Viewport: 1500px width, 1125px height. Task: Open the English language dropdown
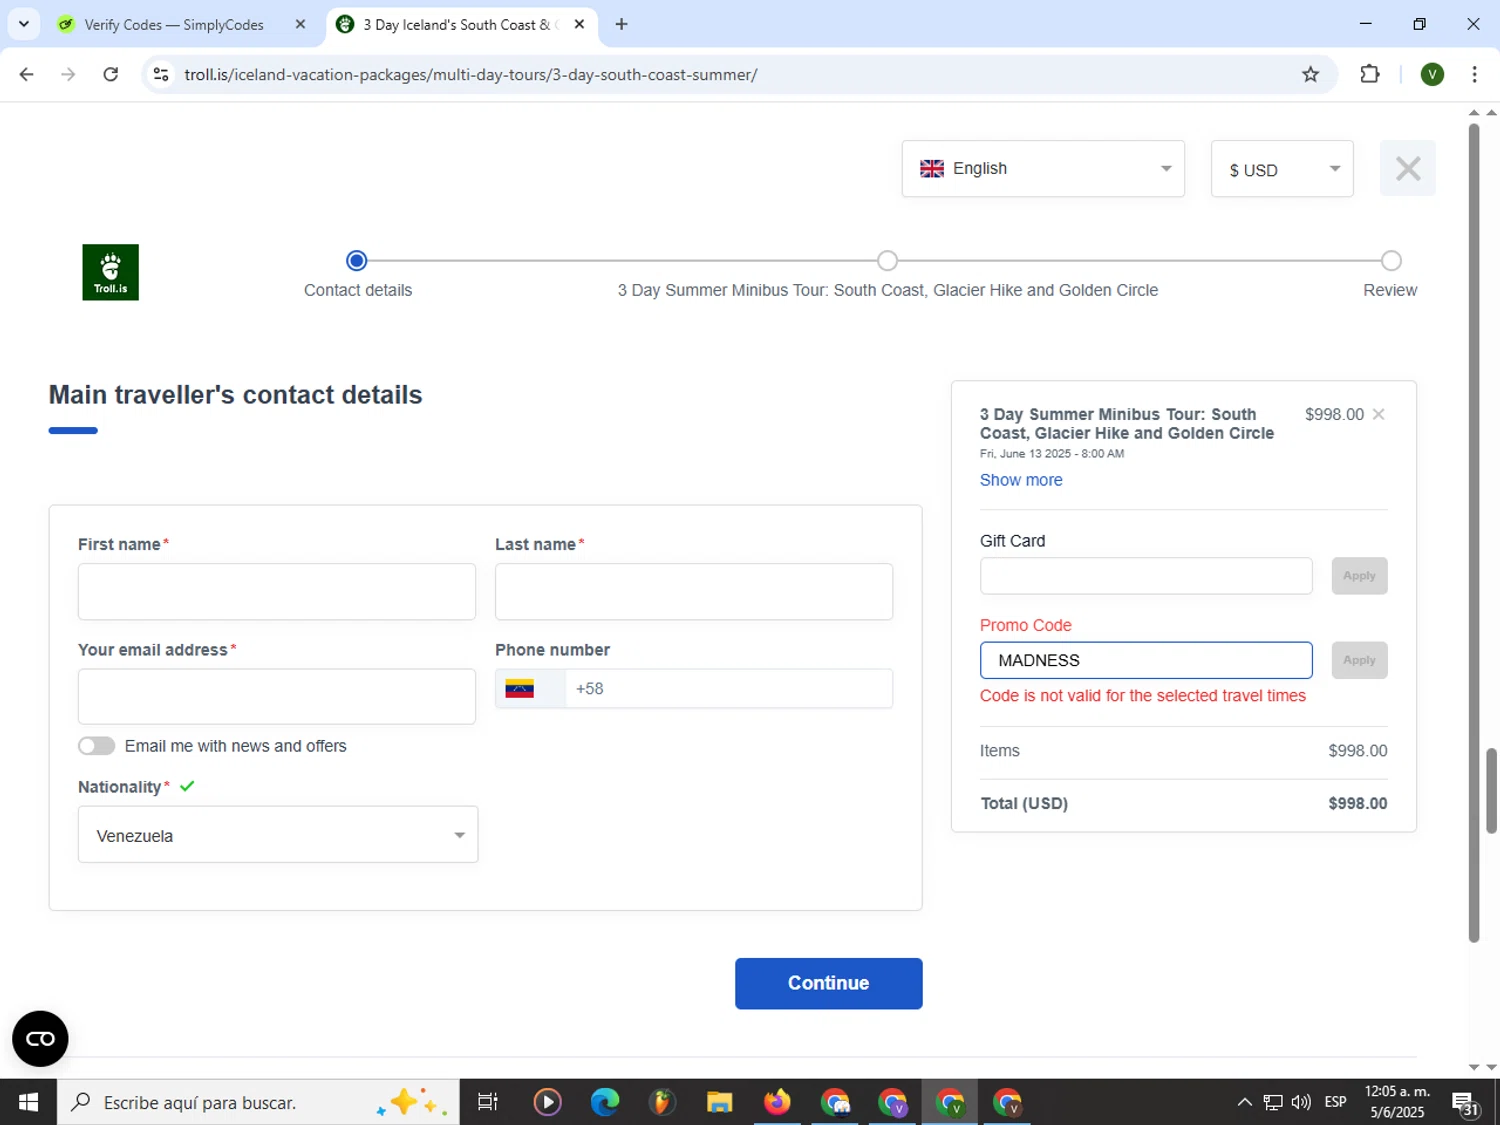tap(1043, 168)
